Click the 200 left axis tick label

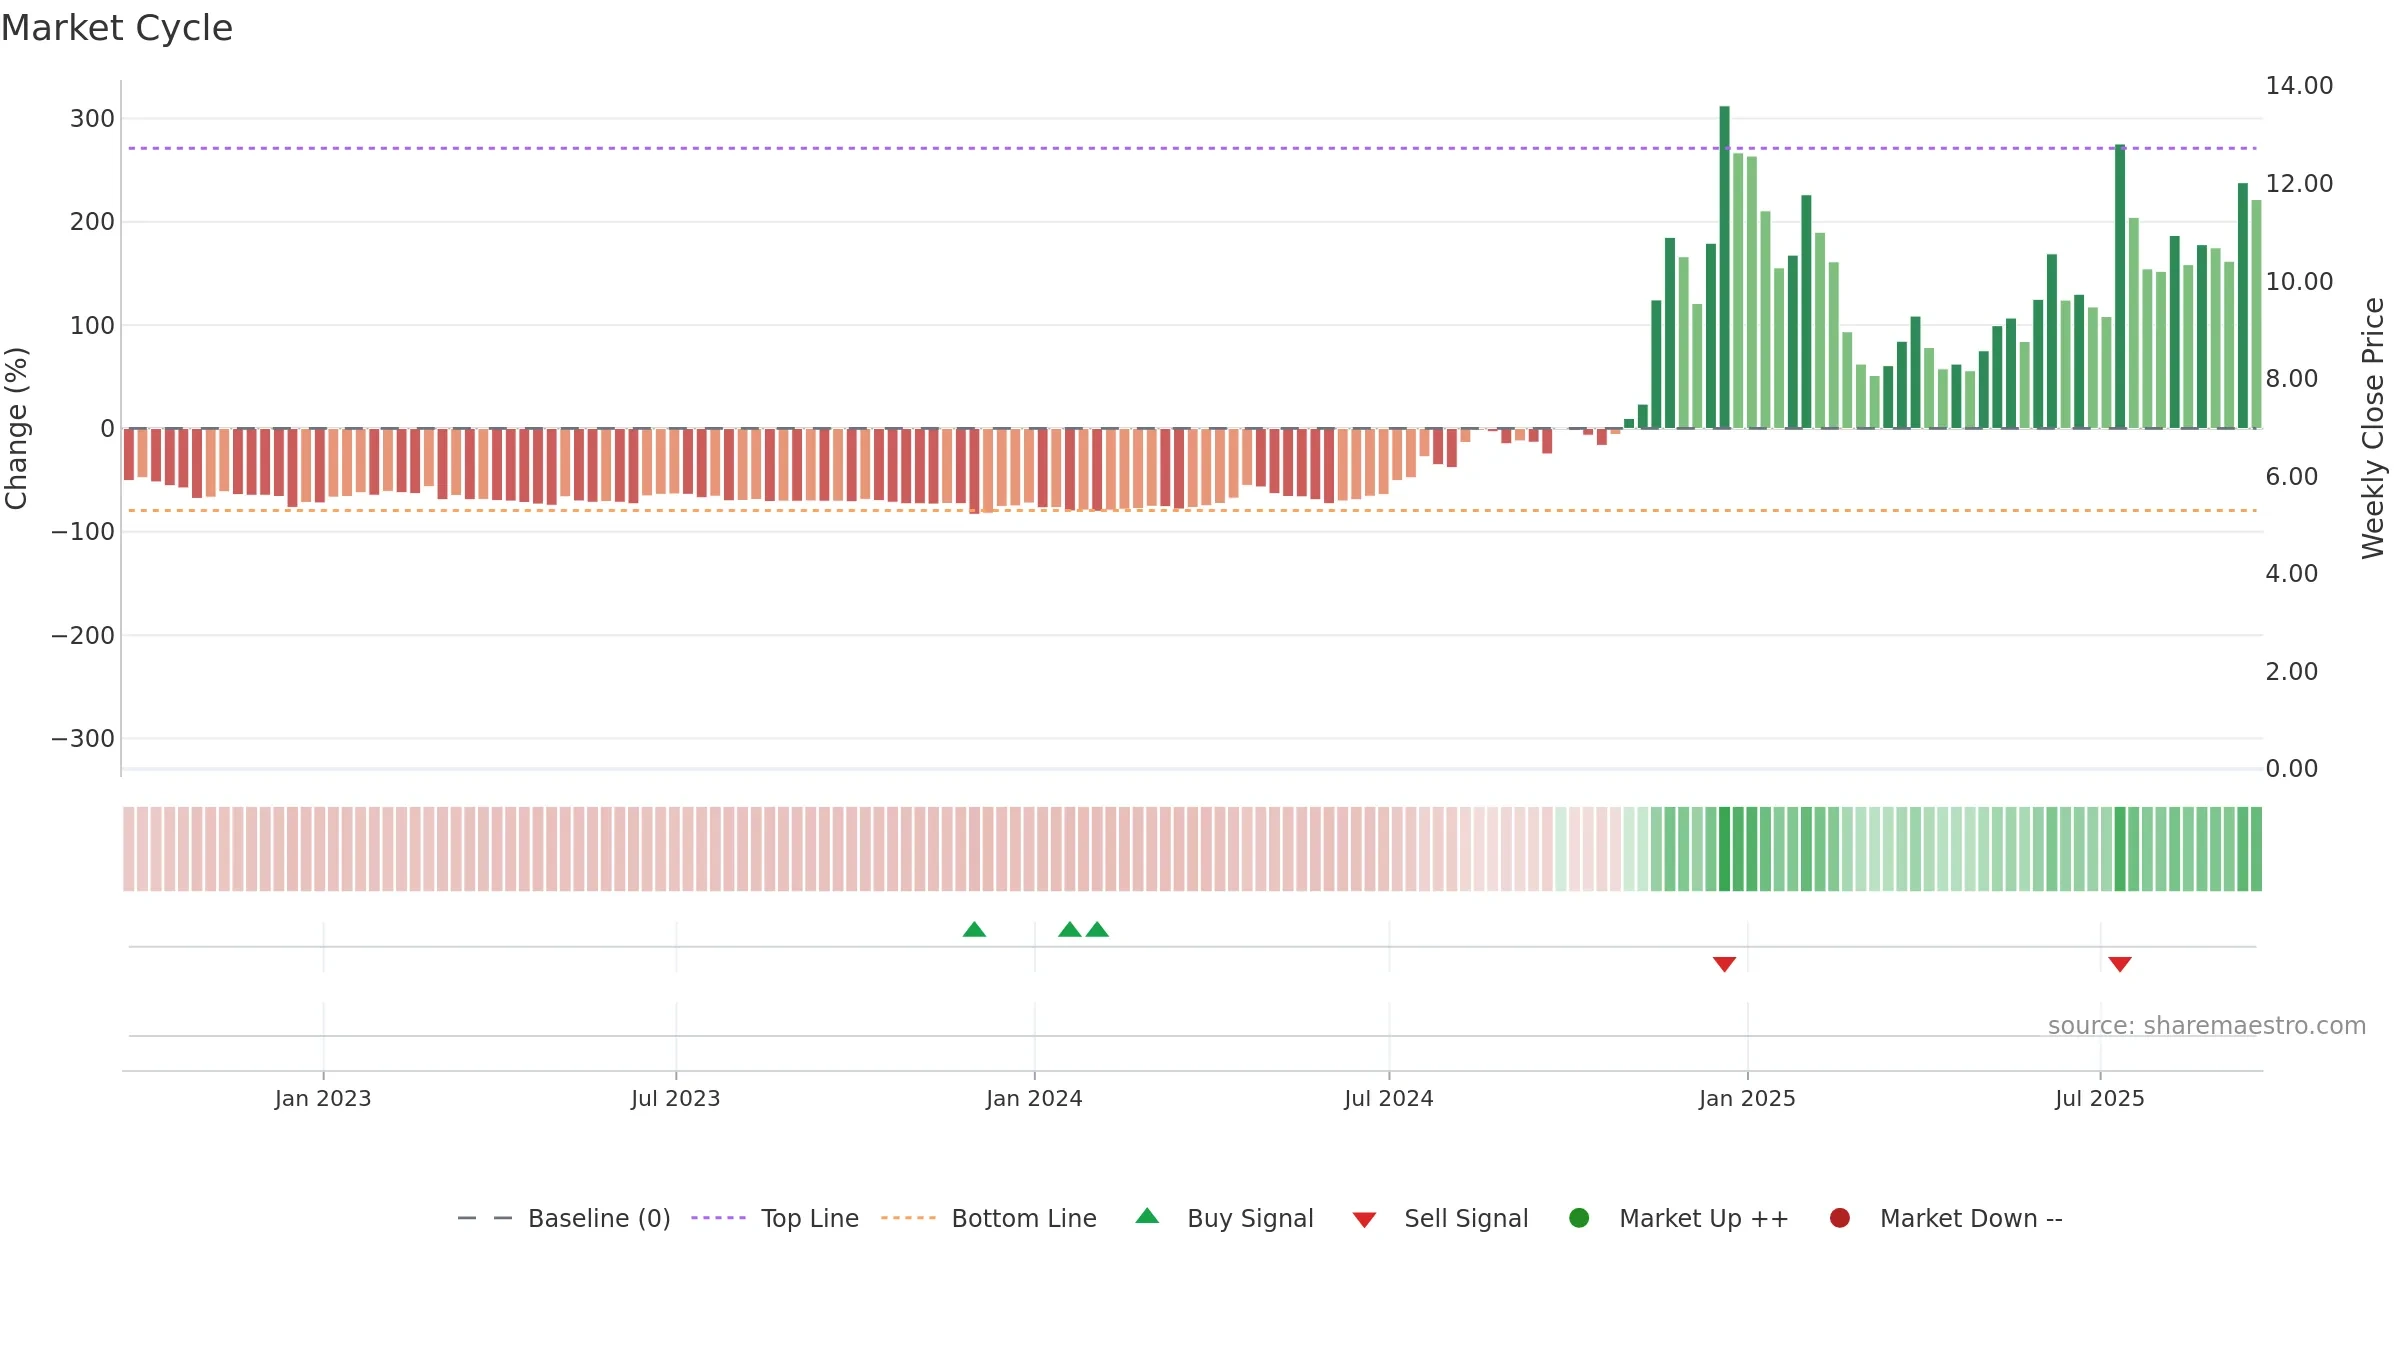[x=92, y=222]
